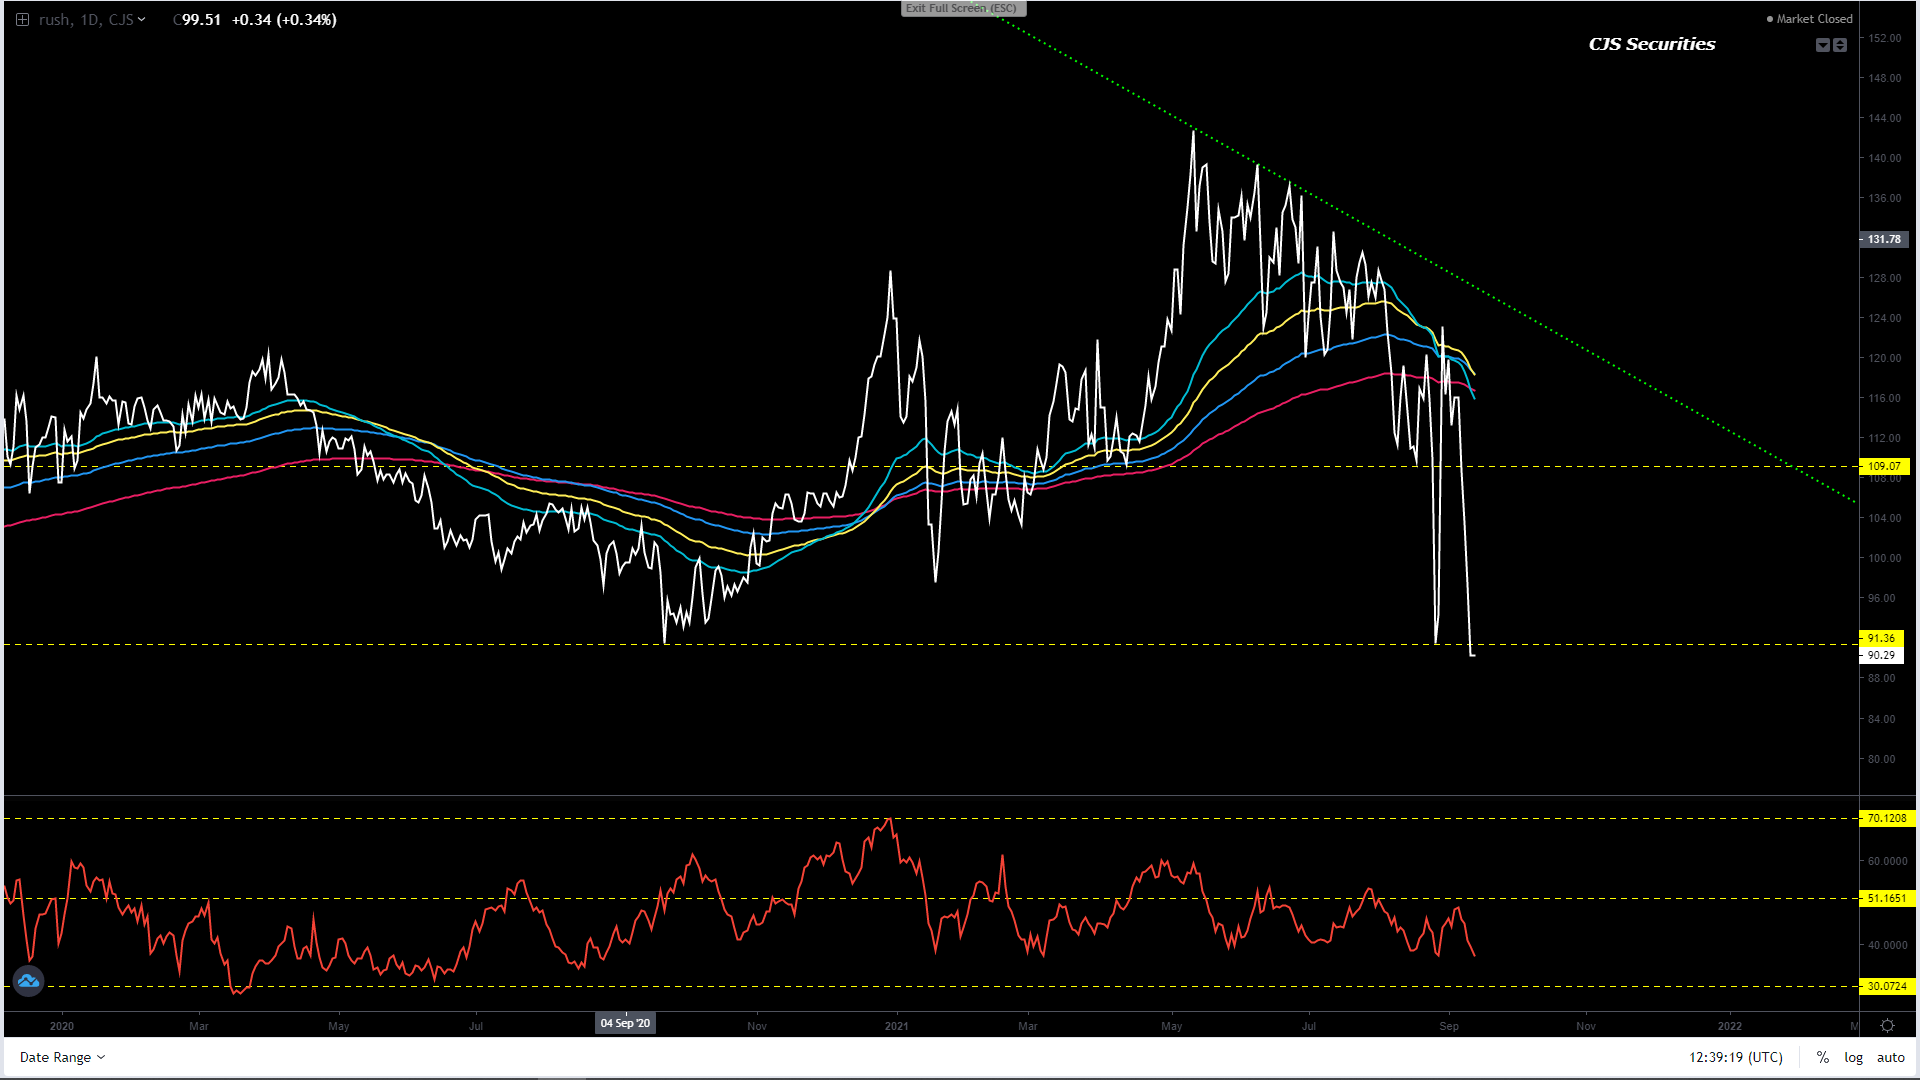Click the 91.36 yellow price label
Image resolution: width=1920 pixels, height=1080 pixels.
click(1881, 638)
